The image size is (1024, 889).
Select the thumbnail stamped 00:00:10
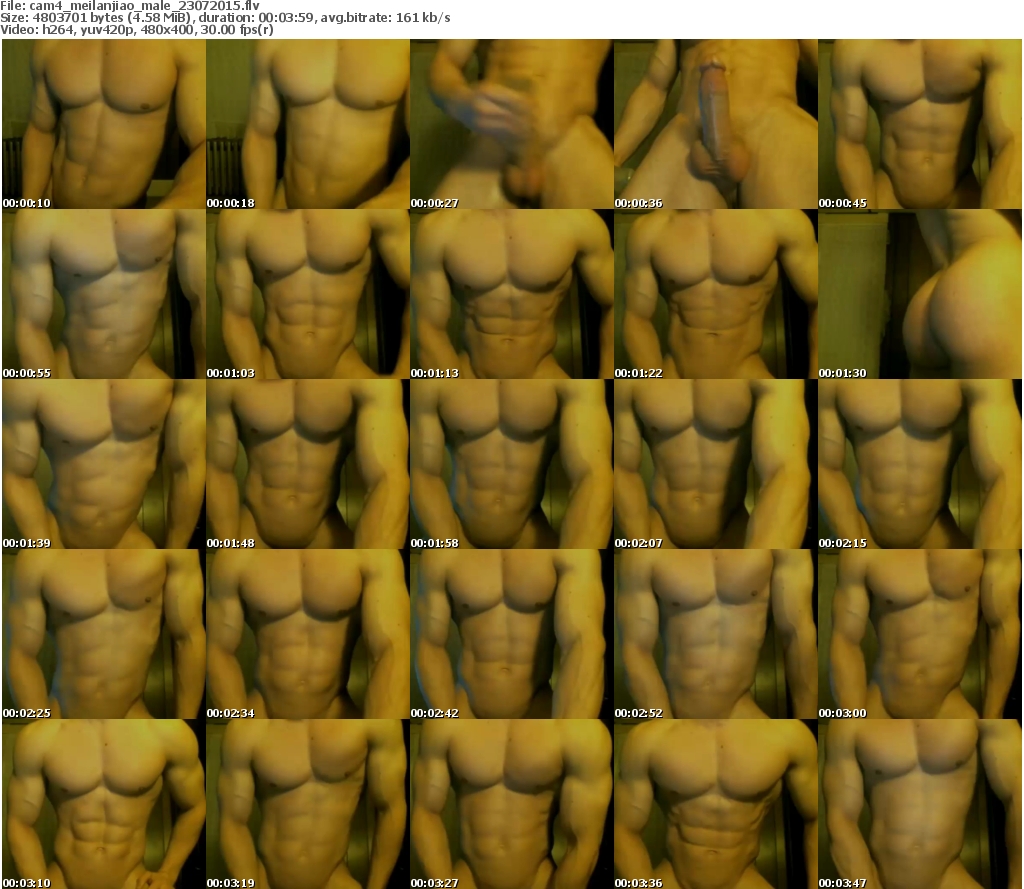[104, 124]
